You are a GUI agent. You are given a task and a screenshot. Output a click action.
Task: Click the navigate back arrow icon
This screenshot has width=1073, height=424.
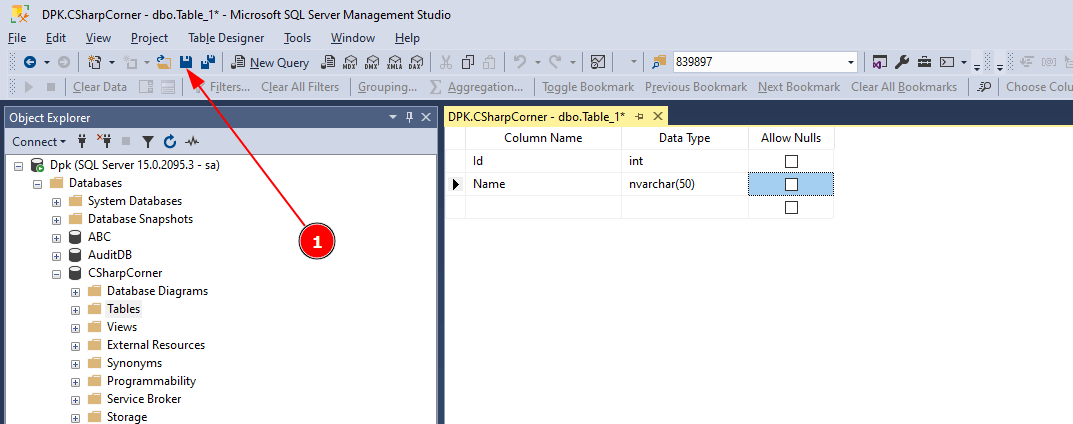pos(31,62)
